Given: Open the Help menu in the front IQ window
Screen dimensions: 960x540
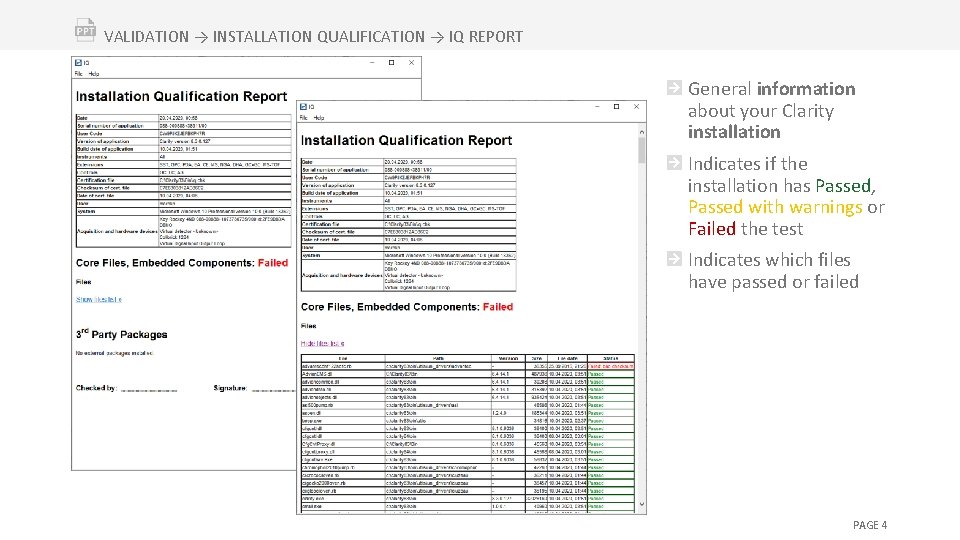Looking at the screenshot, I should [x=319, y=118].
